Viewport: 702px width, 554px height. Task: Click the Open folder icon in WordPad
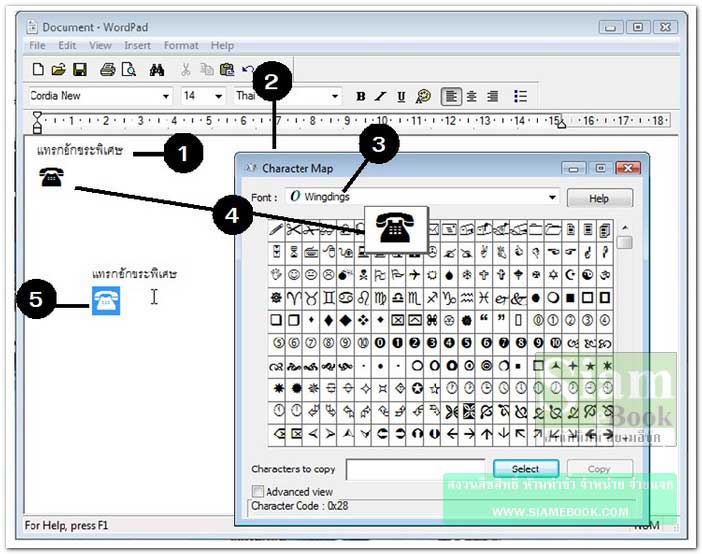(59, 69)
